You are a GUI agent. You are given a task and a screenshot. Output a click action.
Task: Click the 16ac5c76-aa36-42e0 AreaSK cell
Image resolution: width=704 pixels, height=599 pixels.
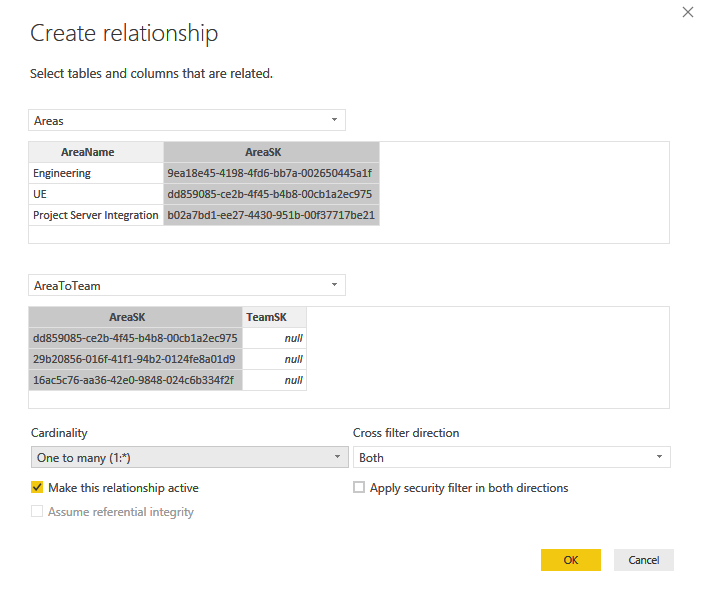click(136, 380)
